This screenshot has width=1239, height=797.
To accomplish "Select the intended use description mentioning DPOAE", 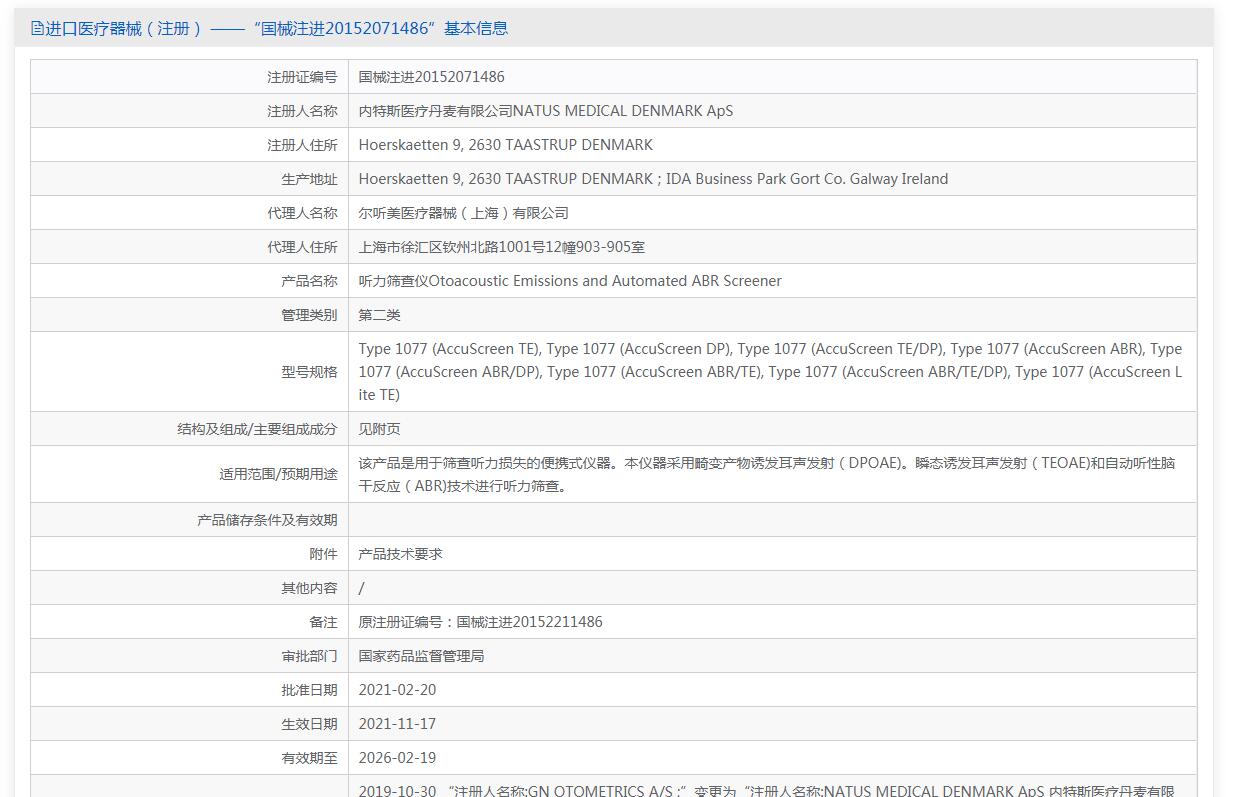I will coord(767,475).
